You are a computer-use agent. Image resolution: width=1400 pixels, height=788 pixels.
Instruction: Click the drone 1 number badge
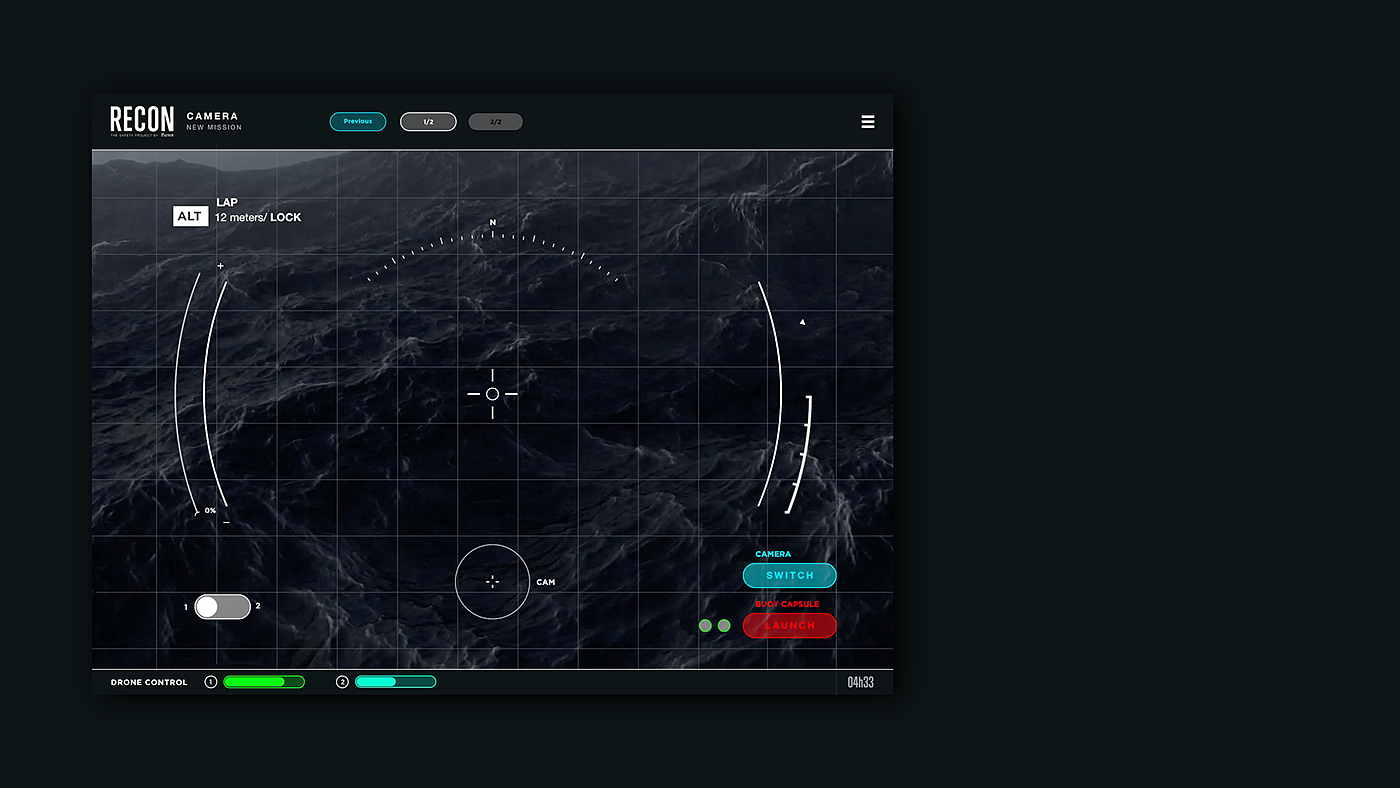click(211, 682)
